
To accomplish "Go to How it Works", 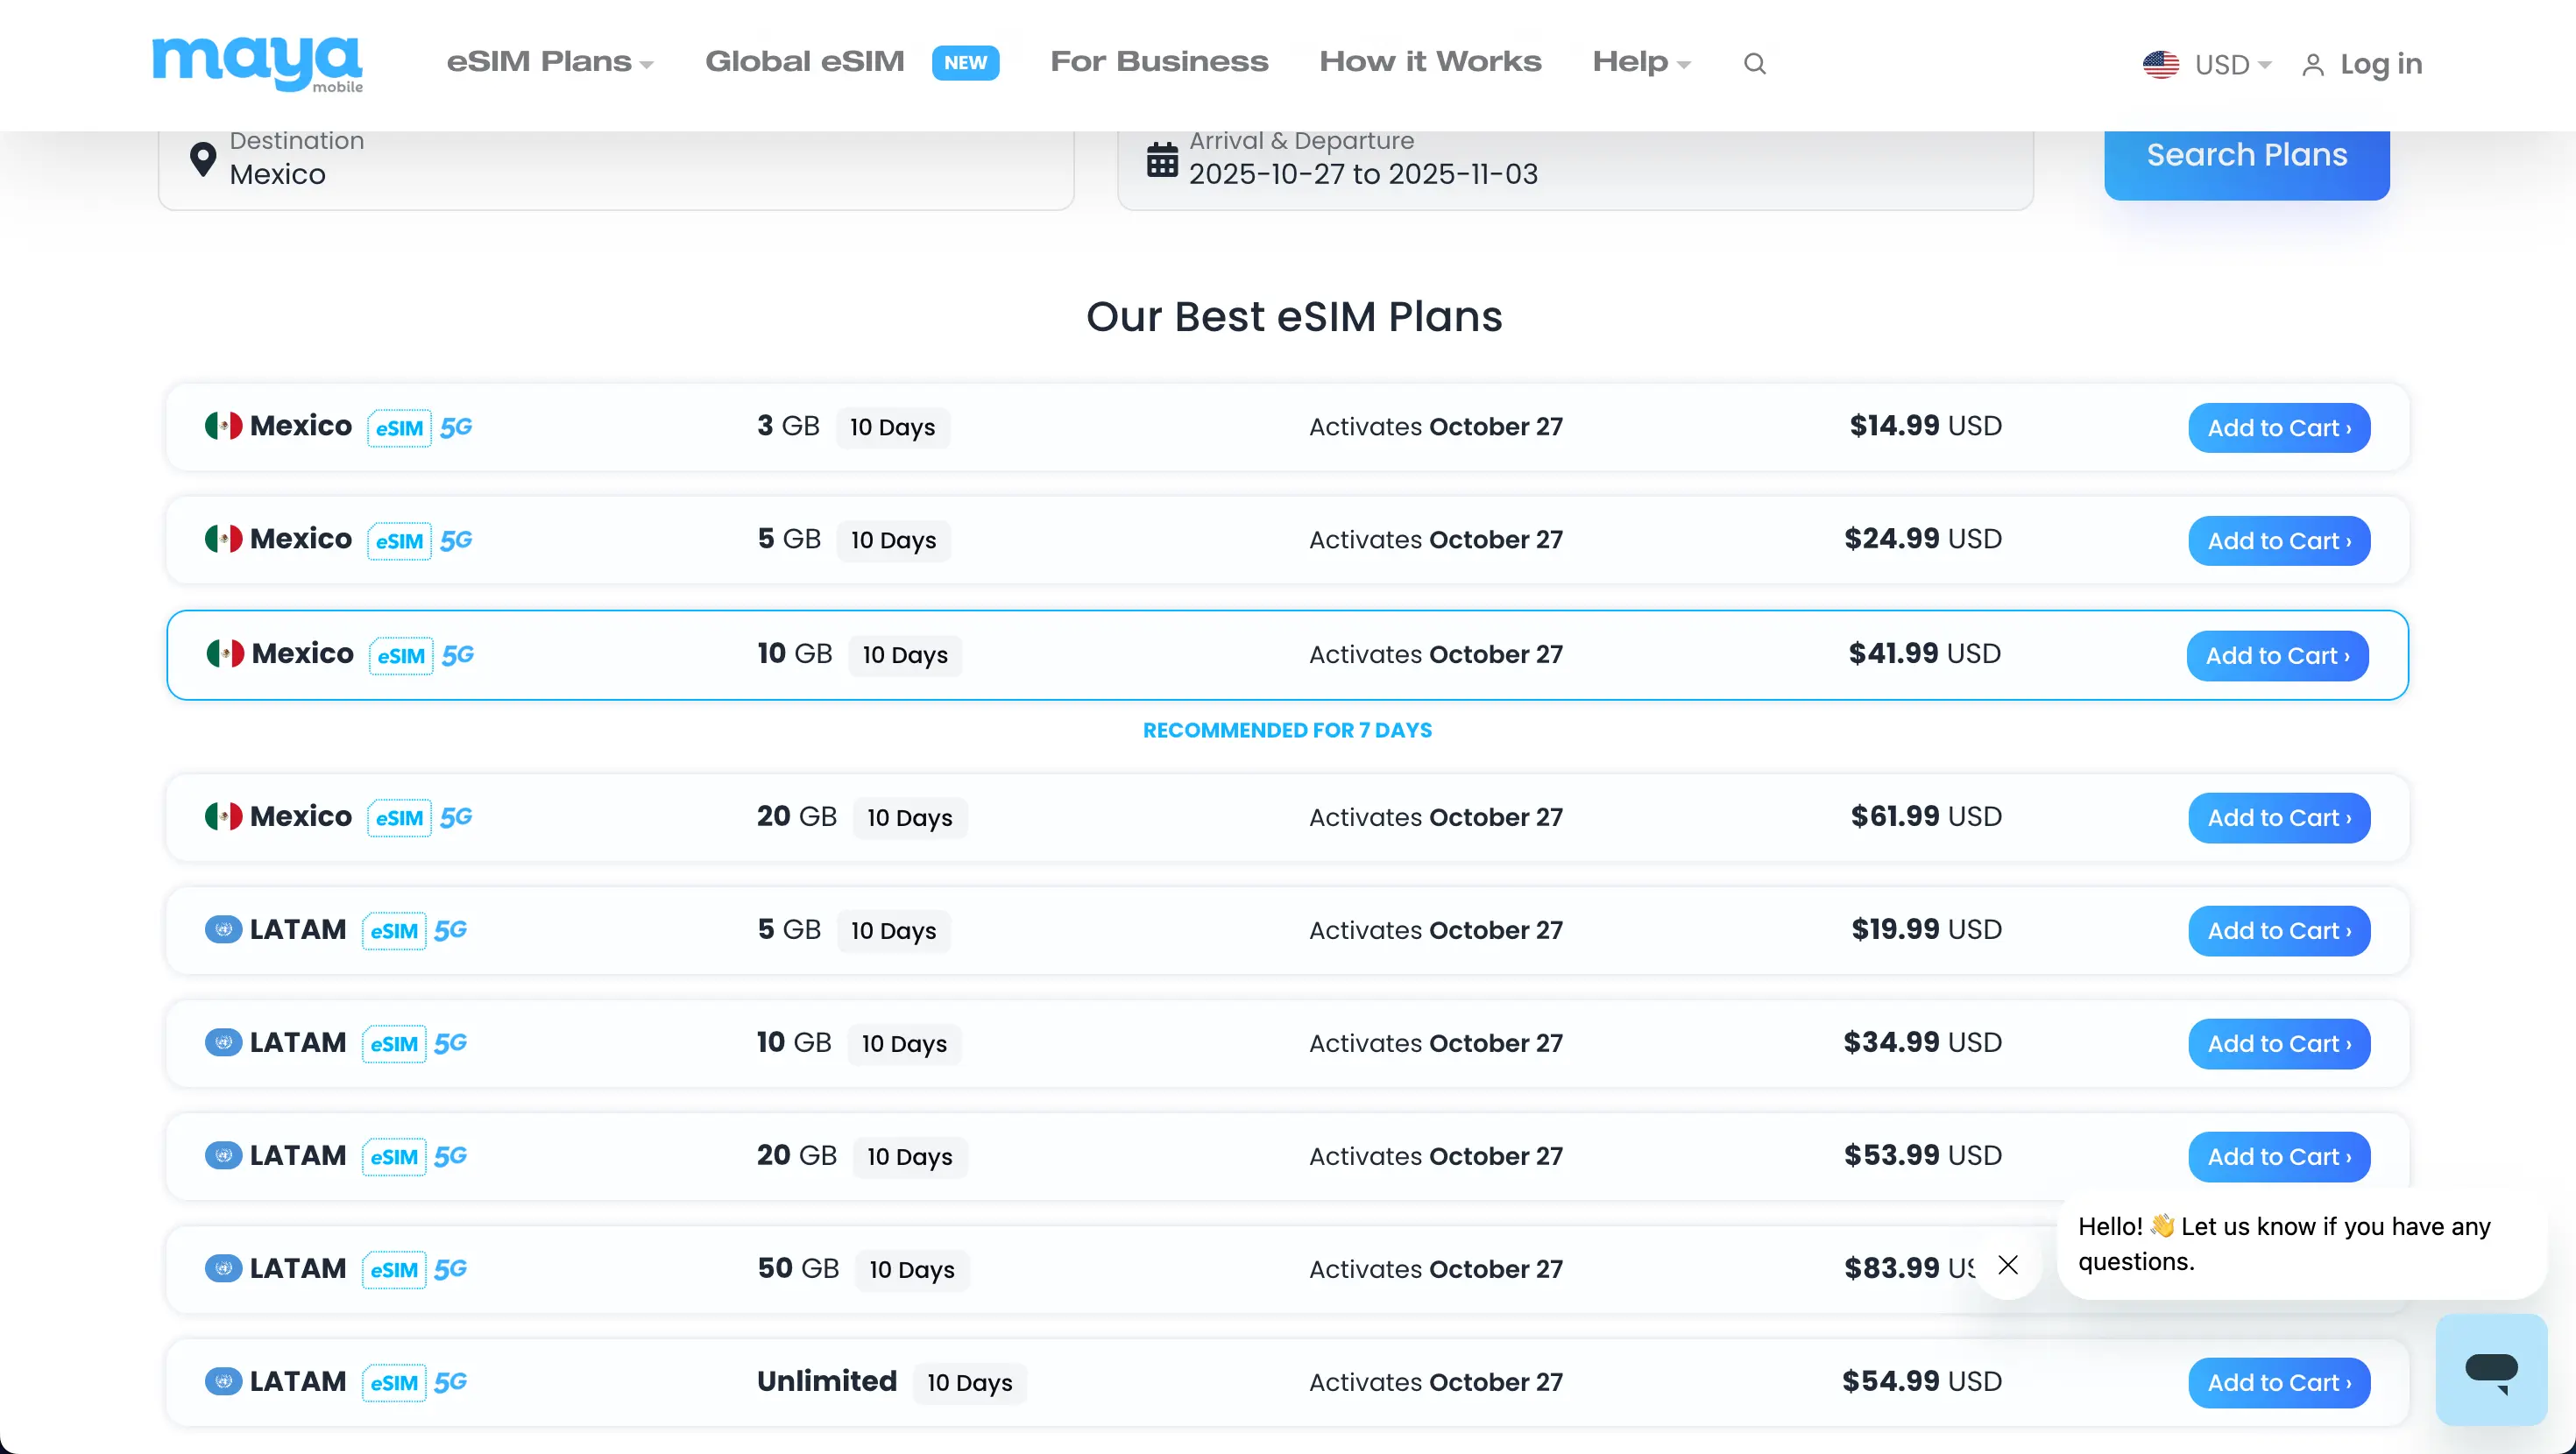I will tap(1429, 62).
